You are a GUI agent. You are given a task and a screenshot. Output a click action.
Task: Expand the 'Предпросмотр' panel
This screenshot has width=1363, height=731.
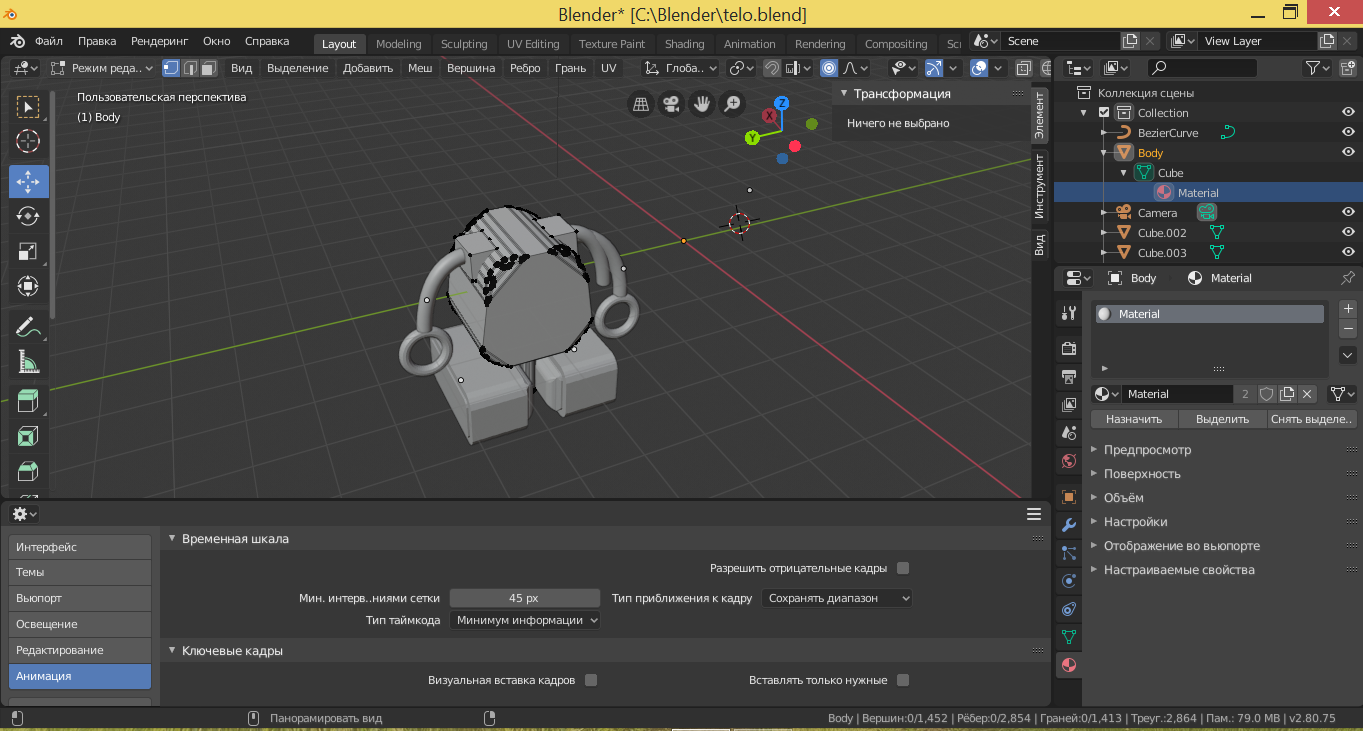click(x=1147, y=450)
